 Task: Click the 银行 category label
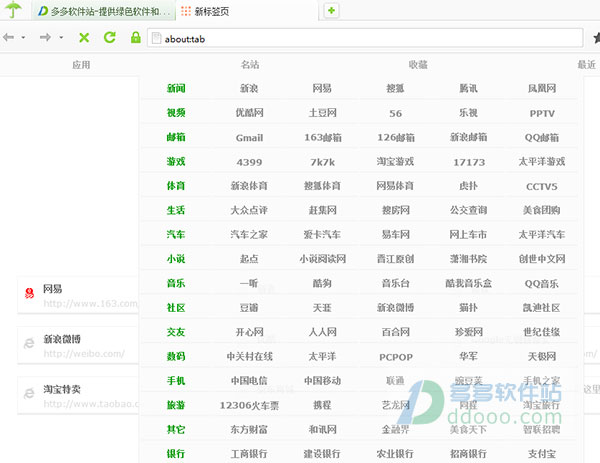click(x=176, y=454)
